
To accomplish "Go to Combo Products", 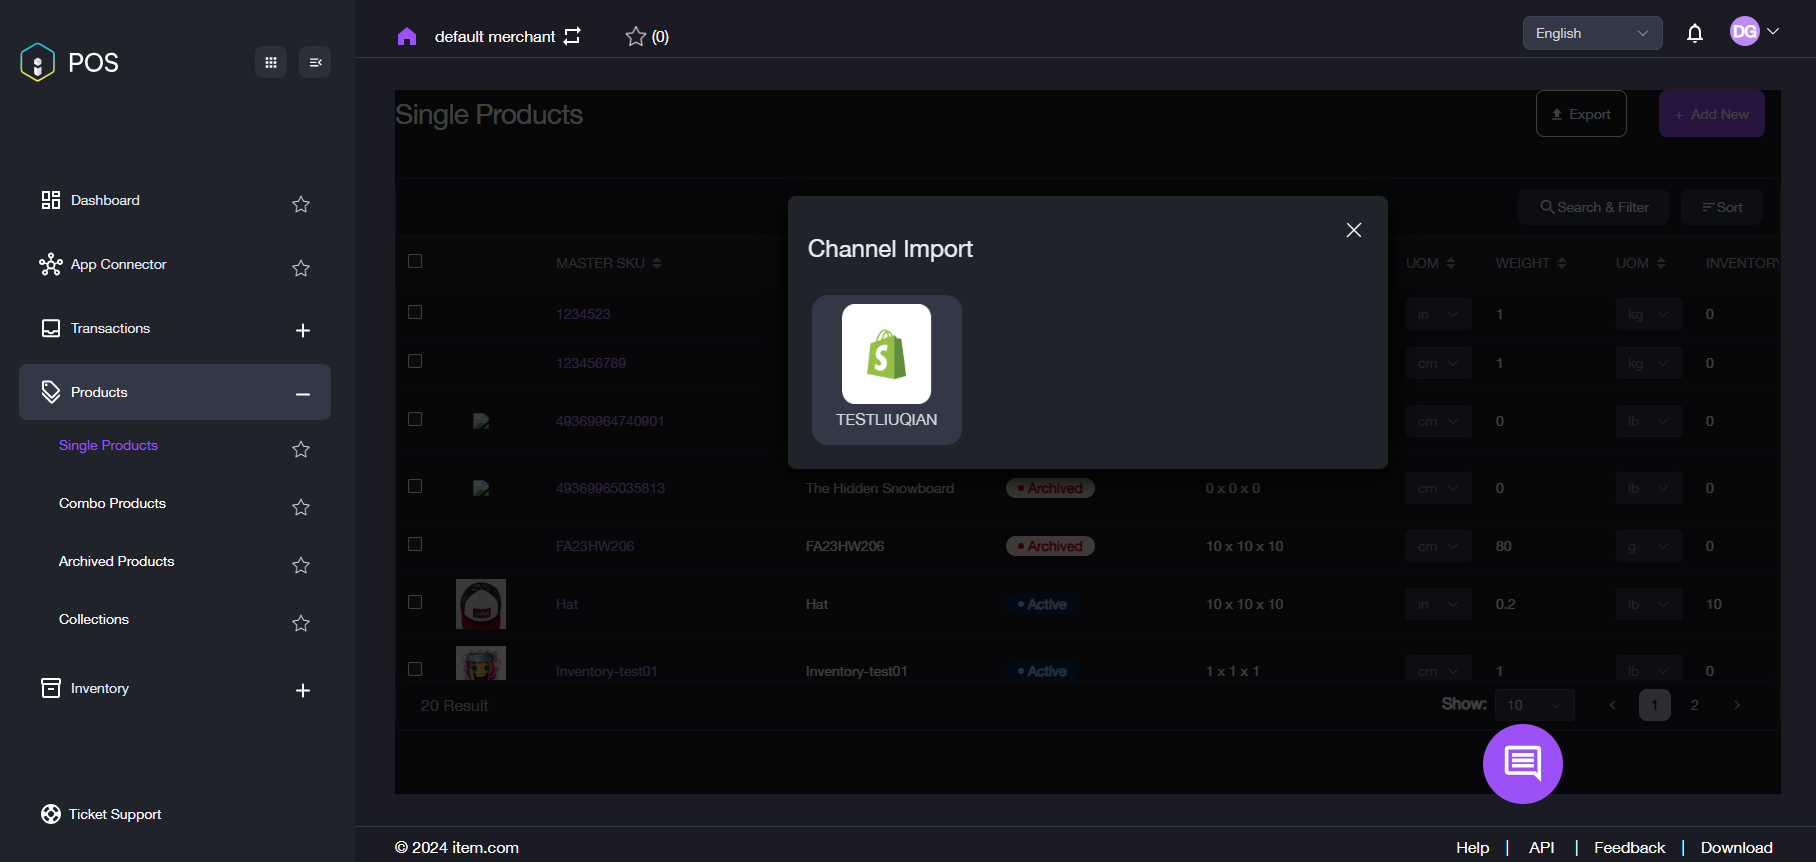I will (x=112, y=503).
